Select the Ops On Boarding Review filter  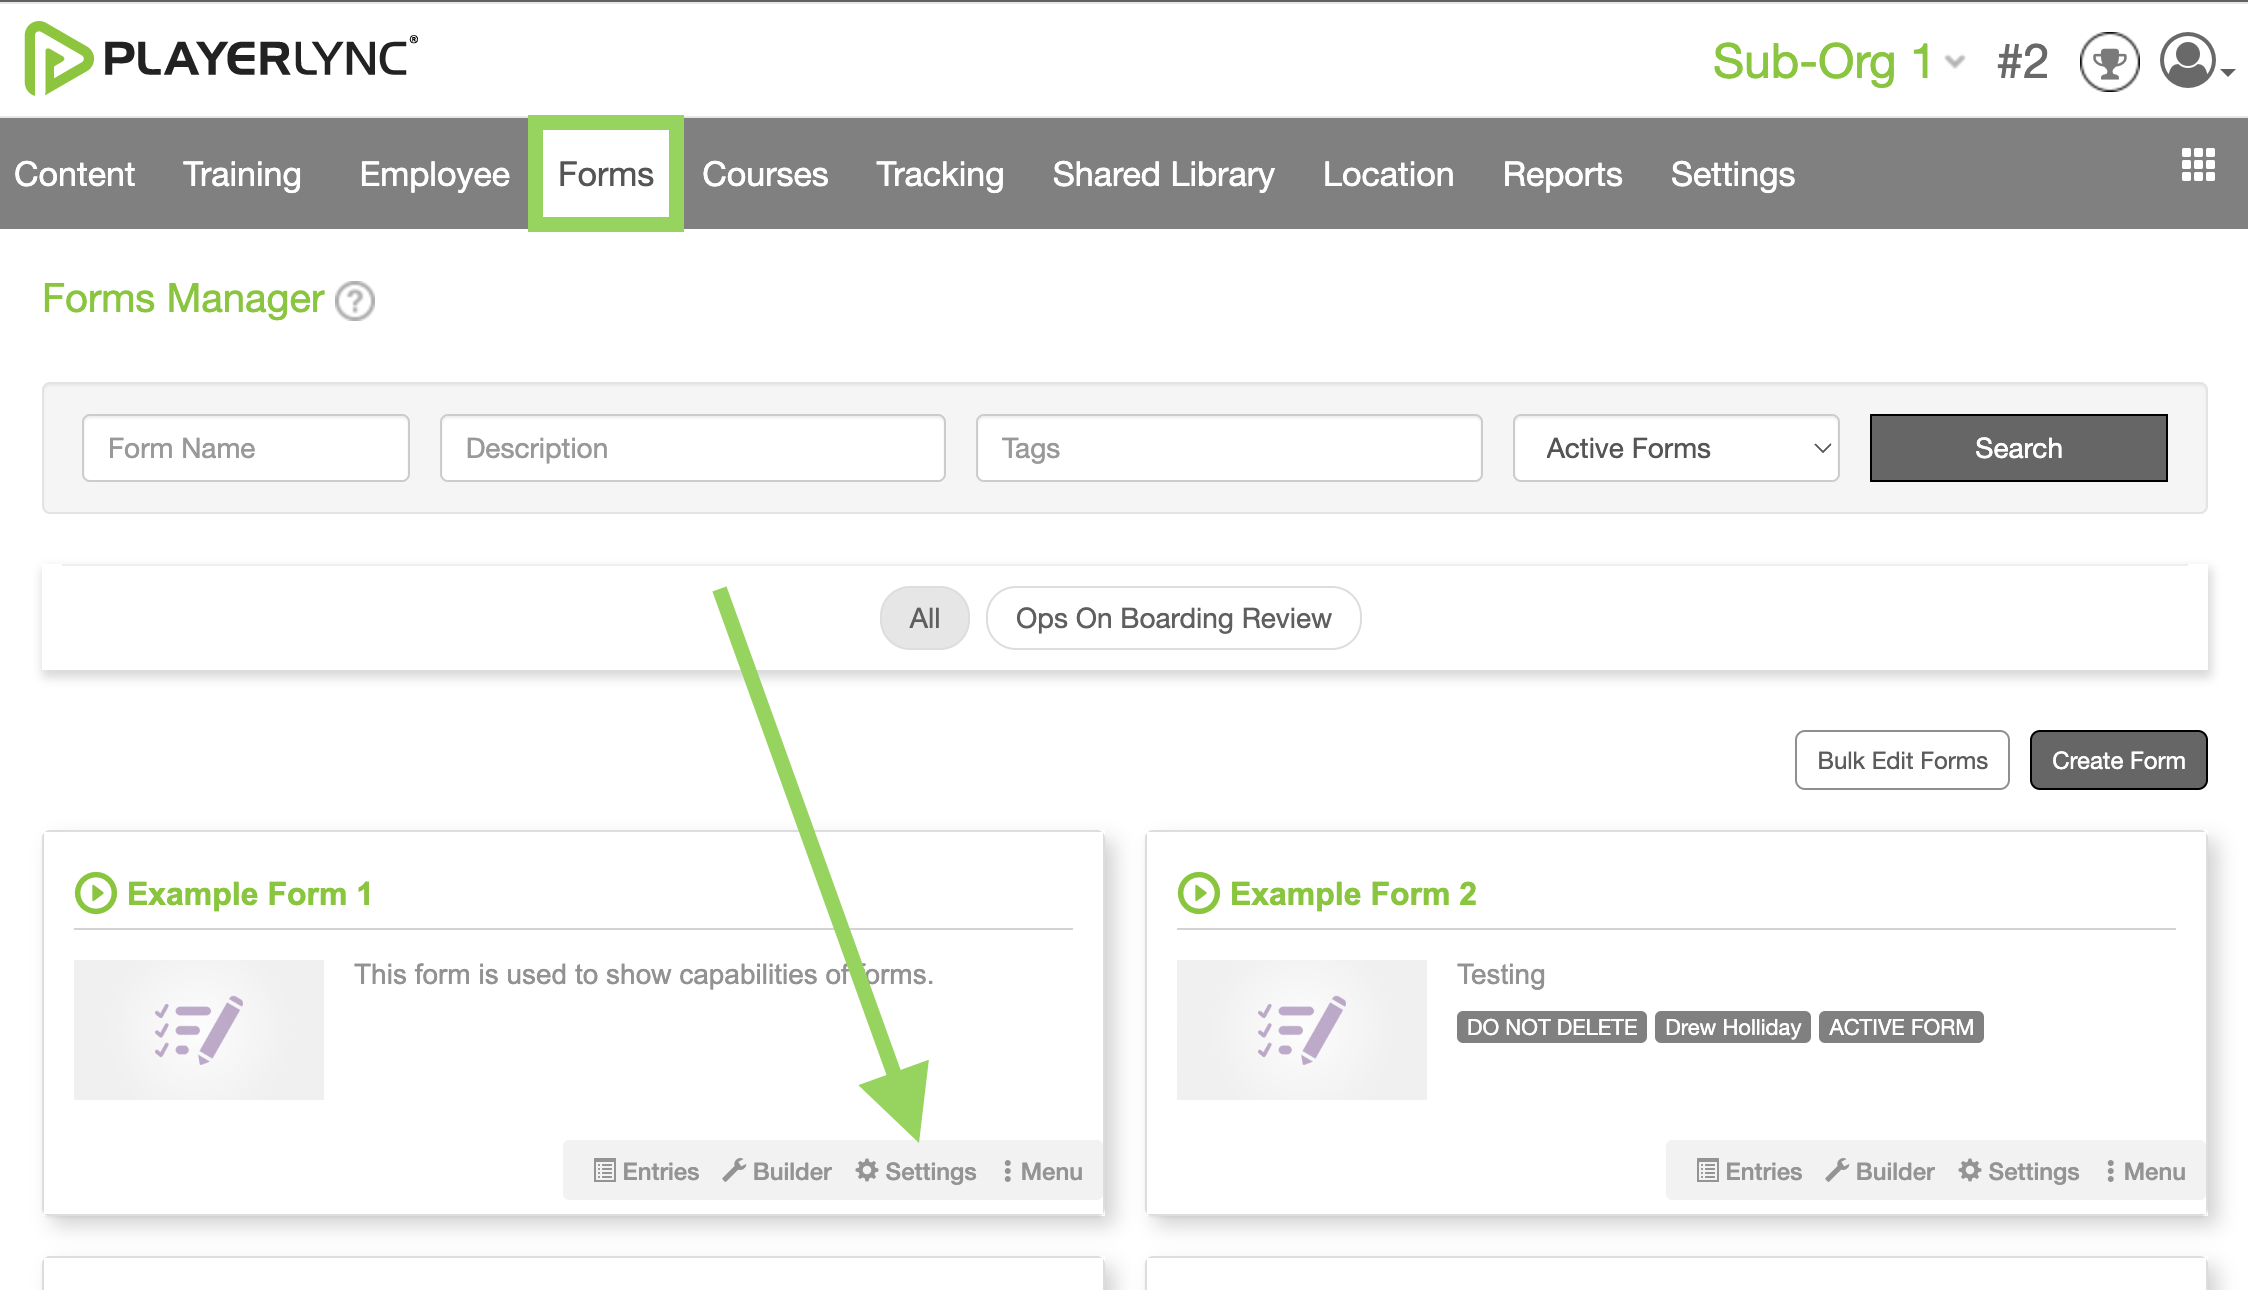coord(1173,618)
